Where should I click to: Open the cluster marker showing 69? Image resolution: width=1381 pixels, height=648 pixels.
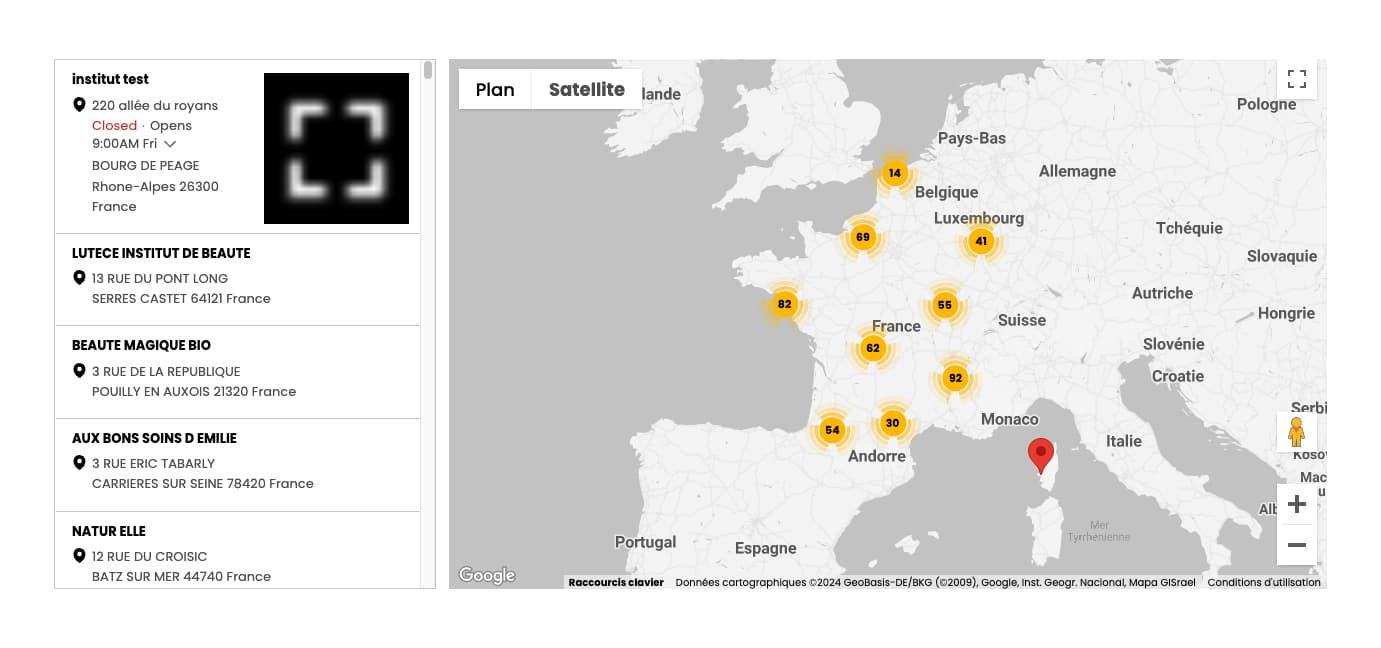point(862,237)
